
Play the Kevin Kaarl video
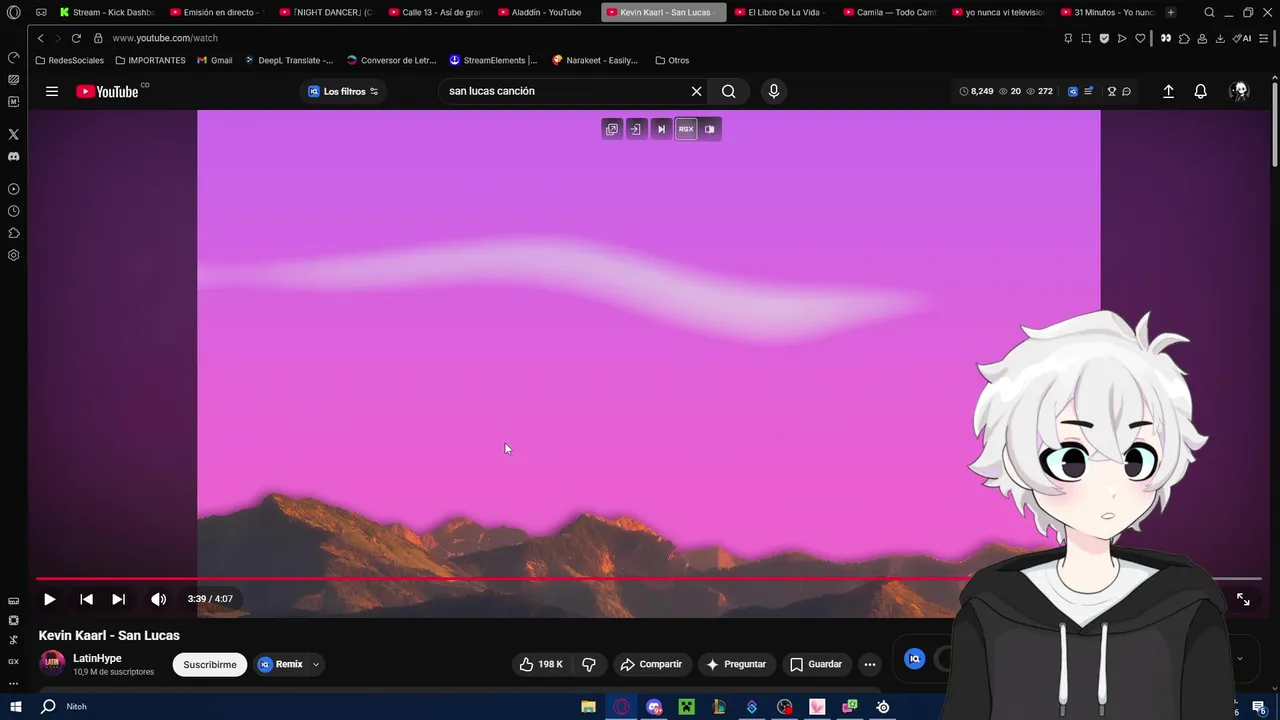point(49,599)
